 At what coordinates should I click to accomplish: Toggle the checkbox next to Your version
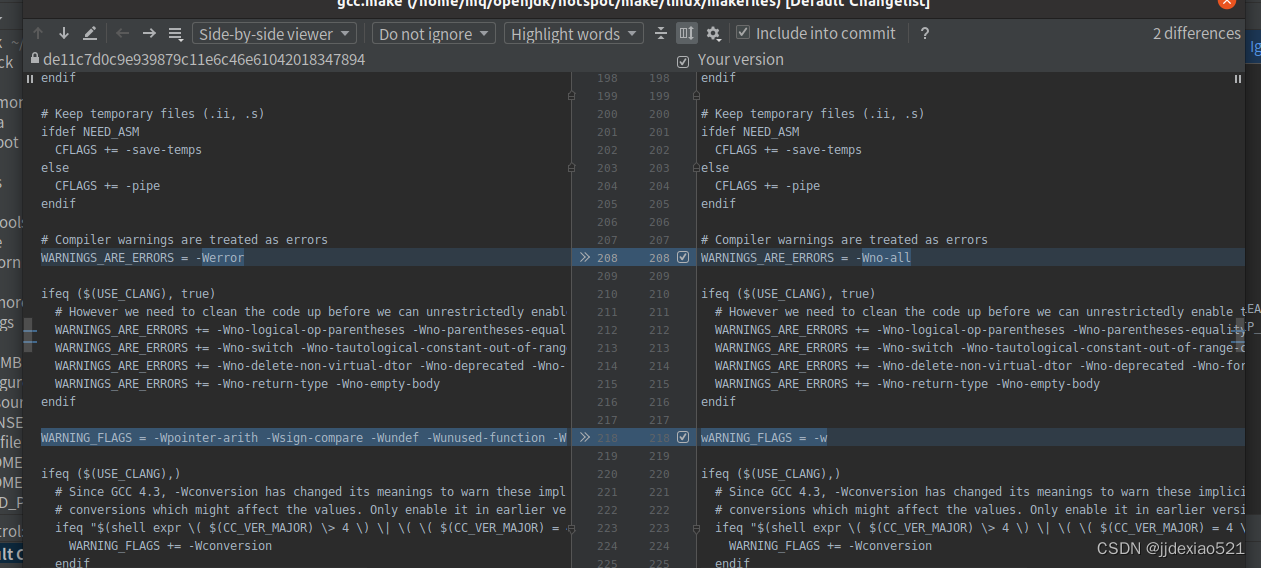[683, 61]
